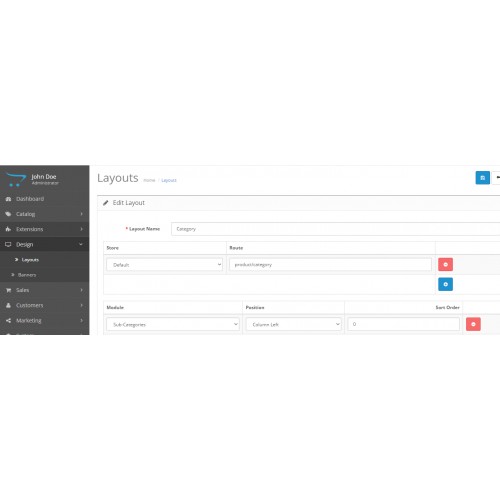Viewport: 500px width, 500px height.
Task: Click the Extensions puzzle icon in sidebar
Action: click(8, 229)
